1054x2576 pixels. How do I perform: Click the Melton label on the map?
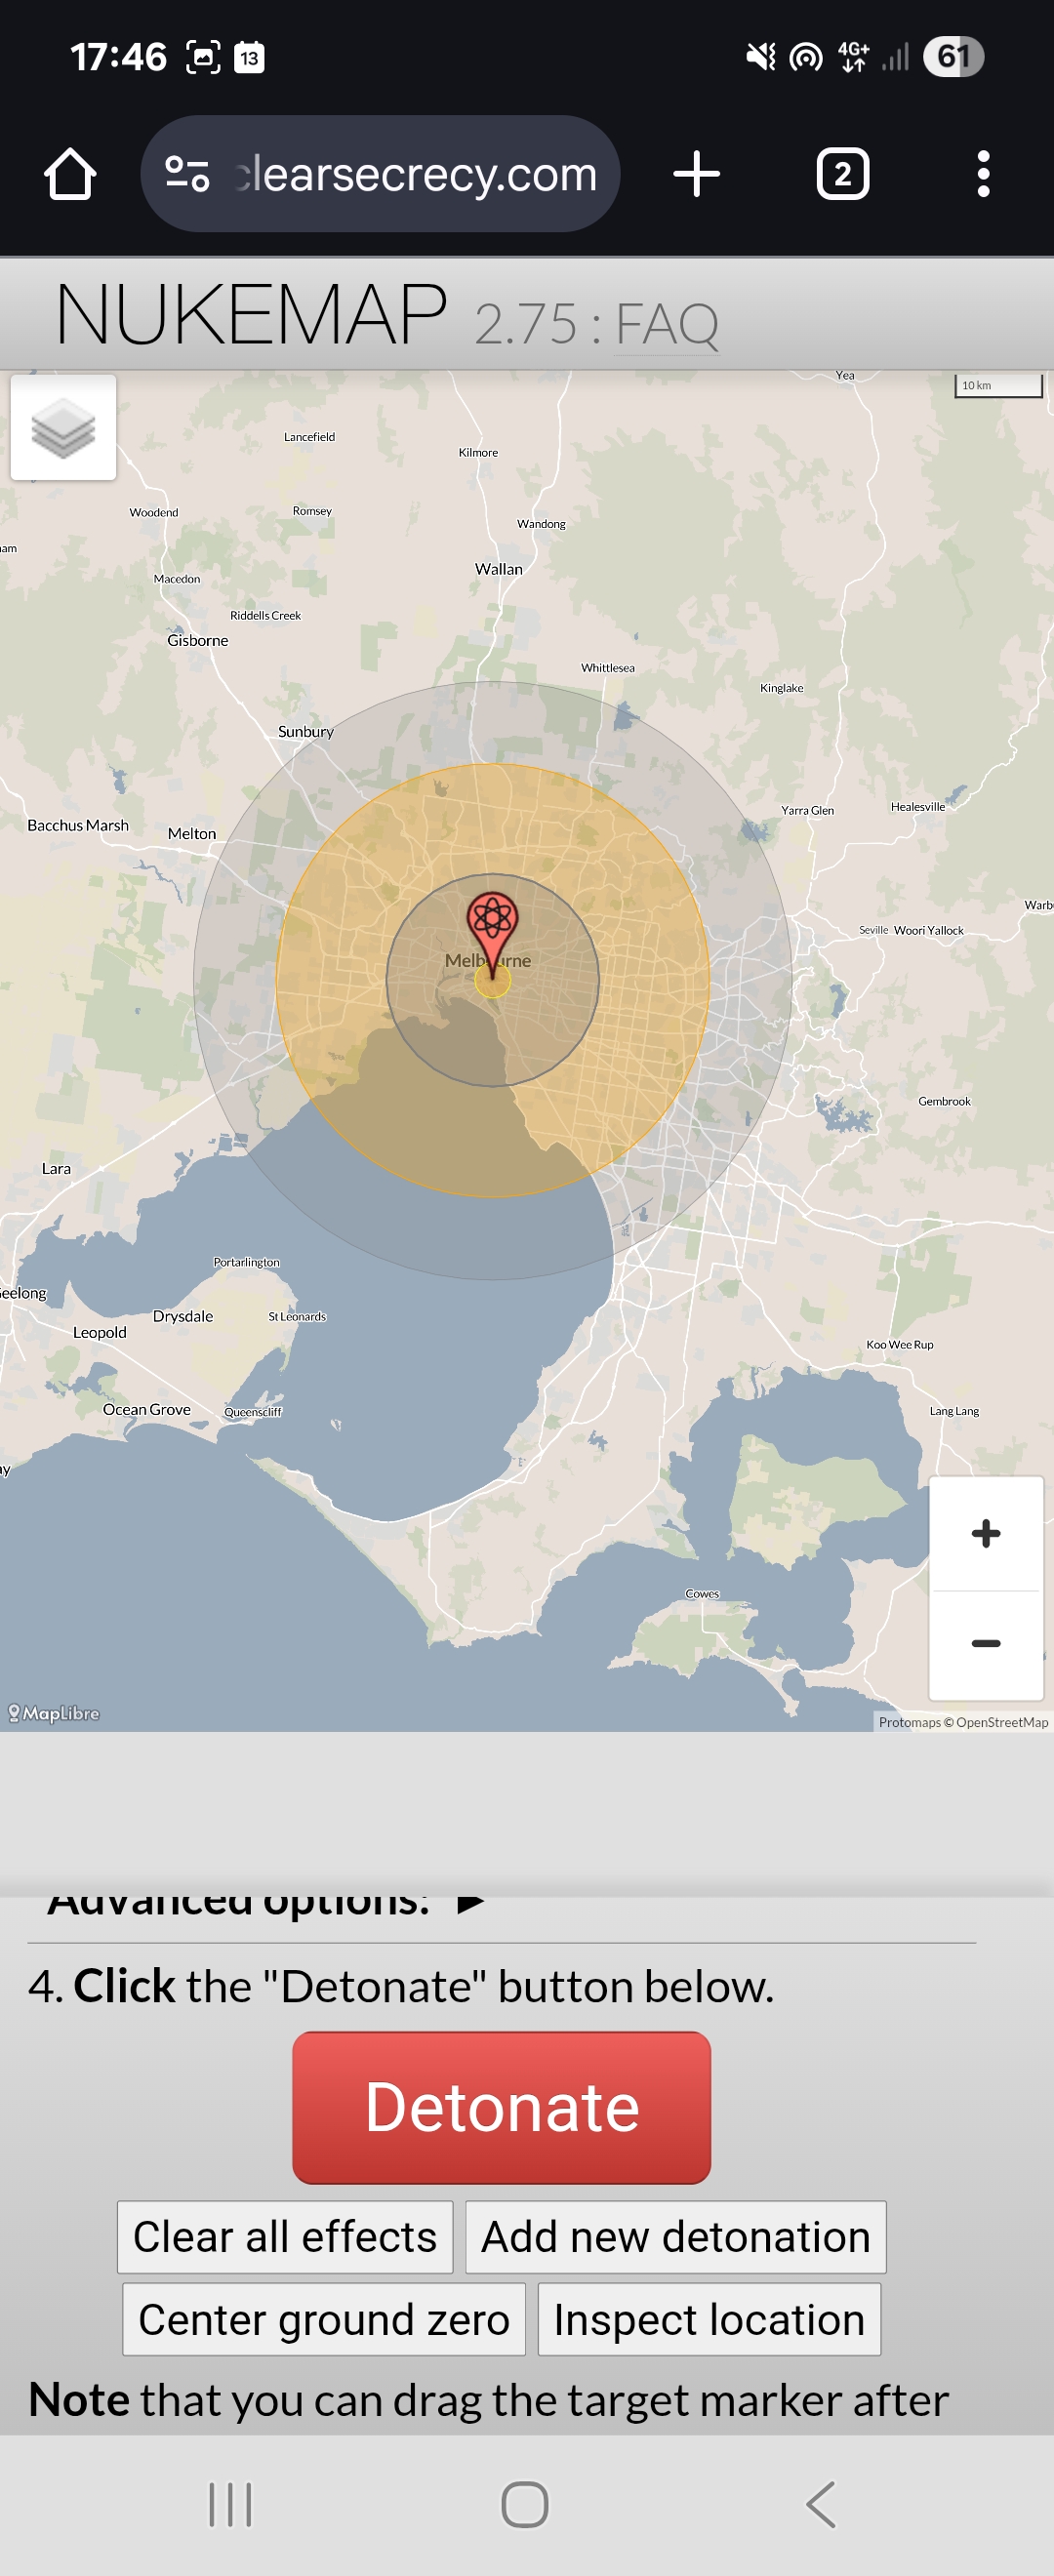(192, 833)
